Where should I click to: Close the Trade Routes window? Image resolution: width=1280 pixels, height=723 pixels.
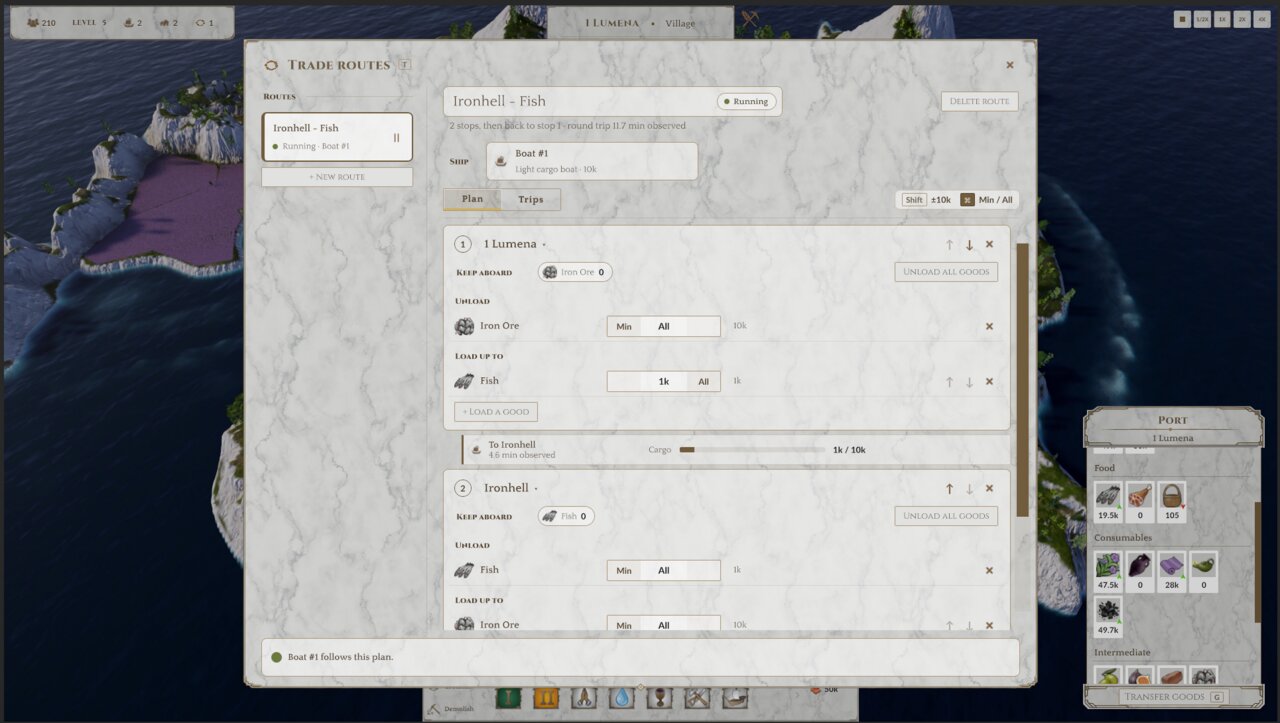[1009, 65]
